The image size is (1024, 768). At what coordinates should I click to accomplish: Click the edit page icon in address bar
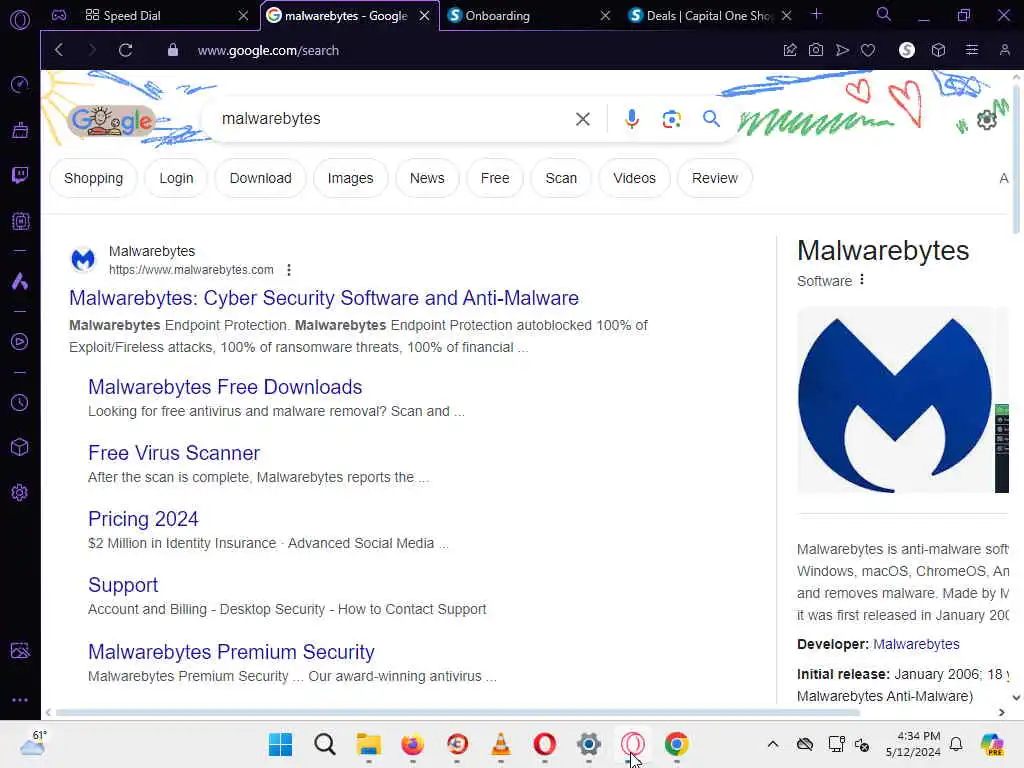click(x=790, y=50)
